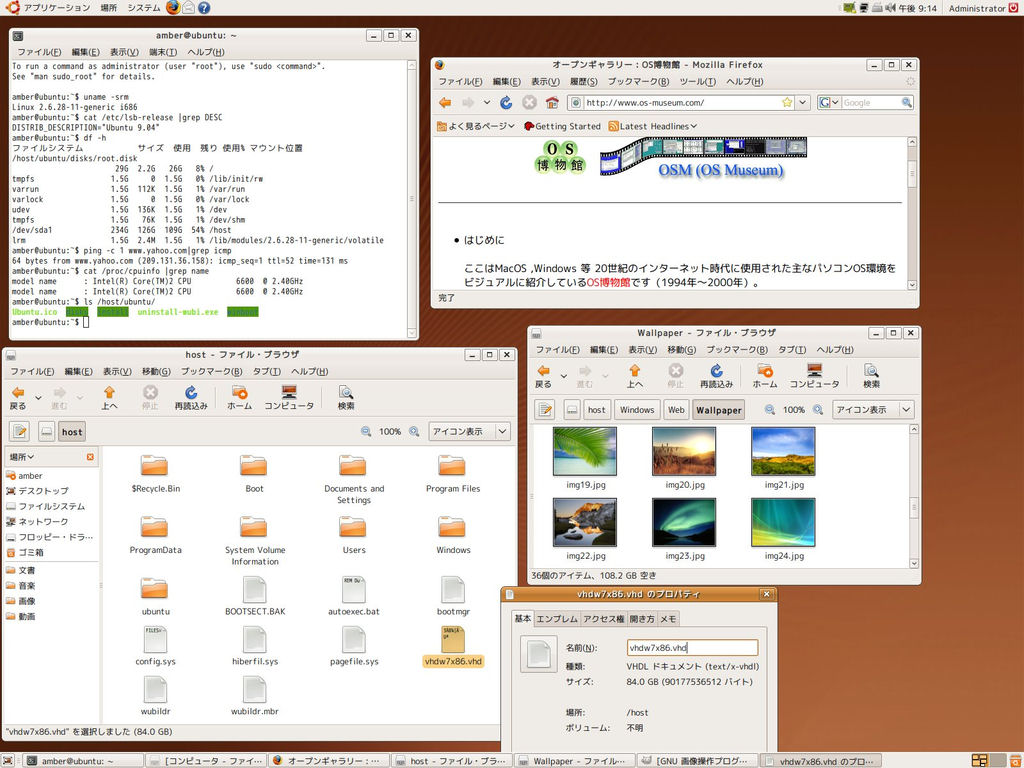Expand the most visited bookmarks folder
The height and width of the screenshot is (768, 1024).
coord(475,127)
